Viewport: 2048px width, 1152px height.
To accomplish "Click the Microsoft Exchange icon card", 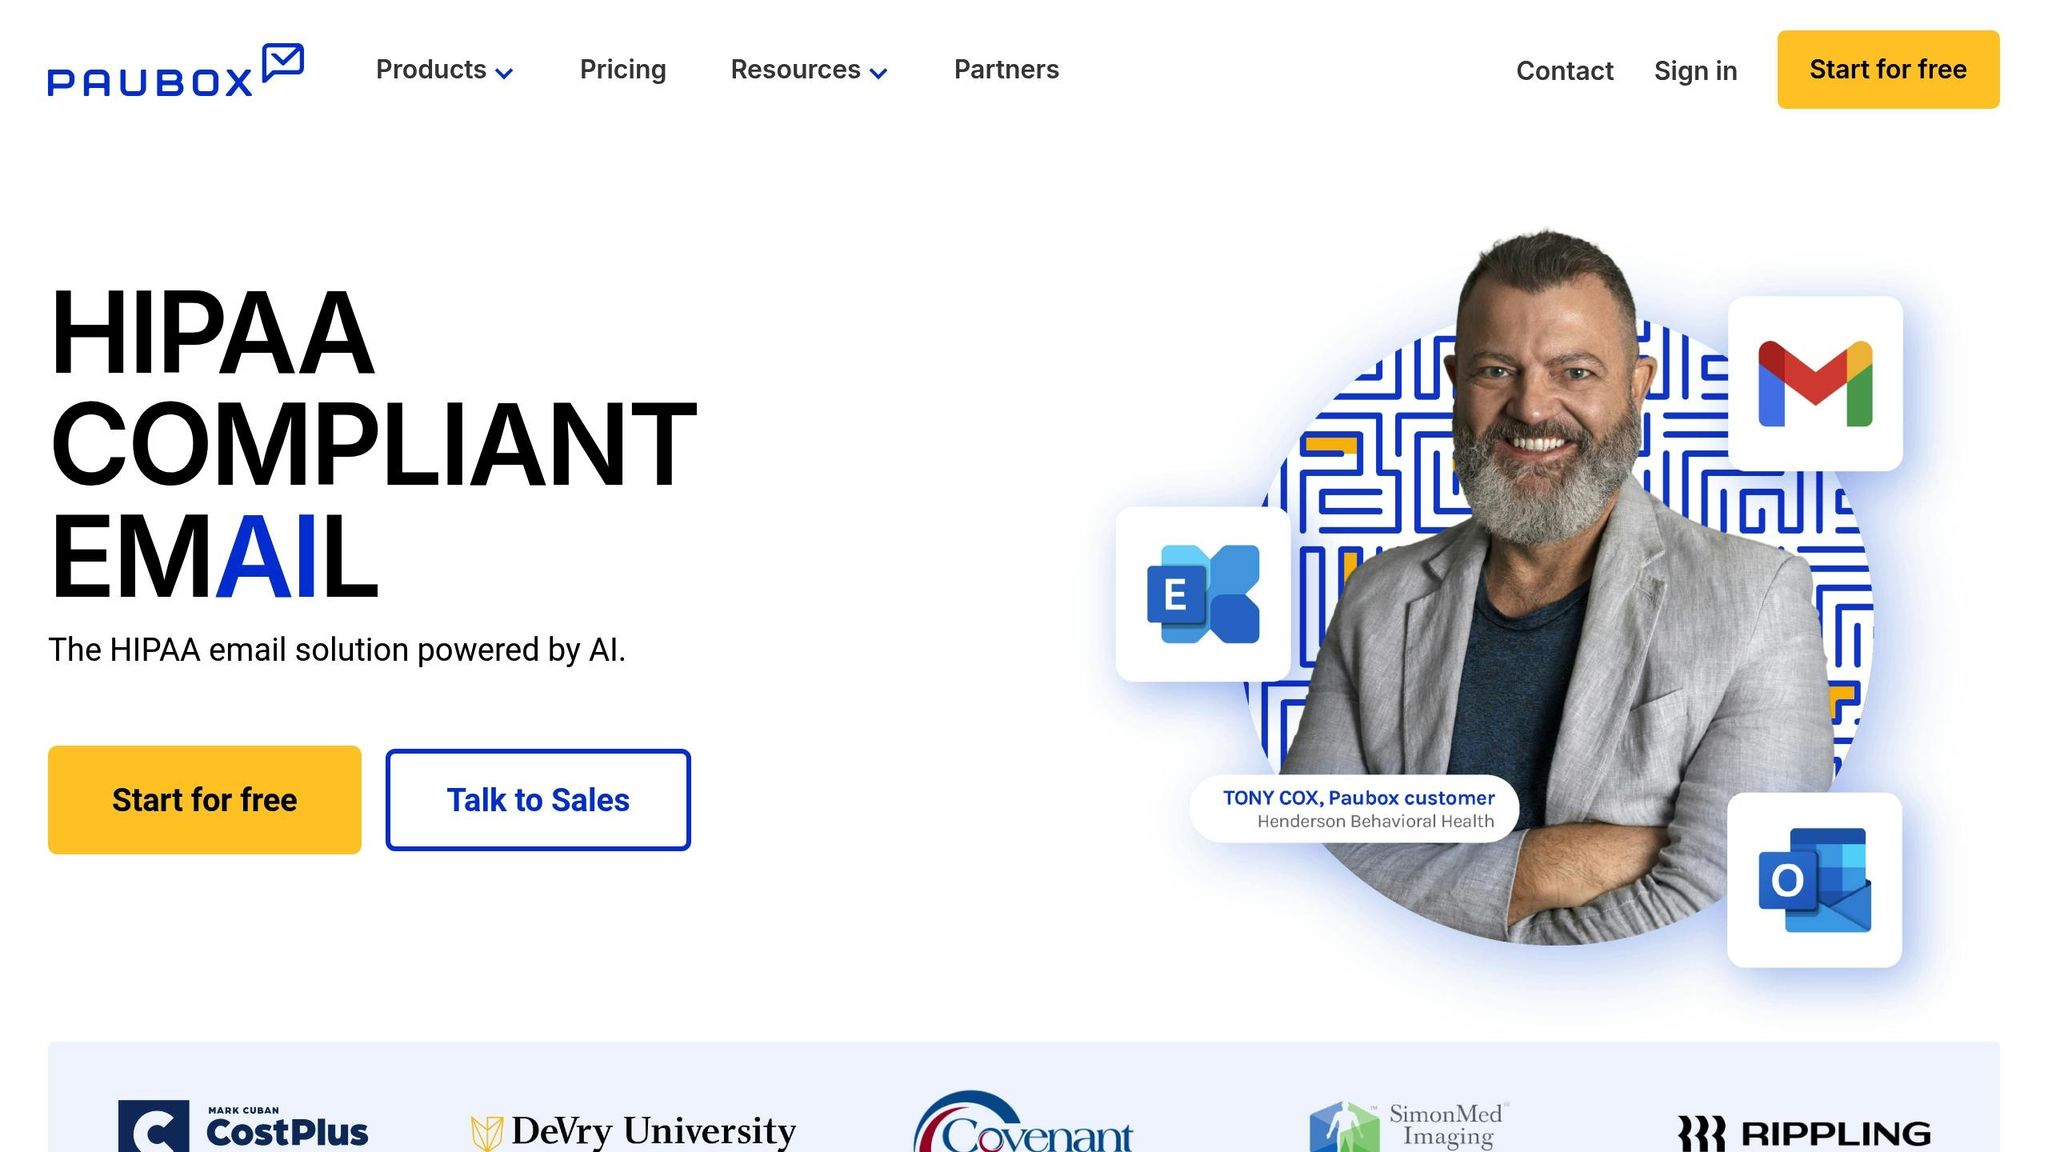I will pos(1203,594).
